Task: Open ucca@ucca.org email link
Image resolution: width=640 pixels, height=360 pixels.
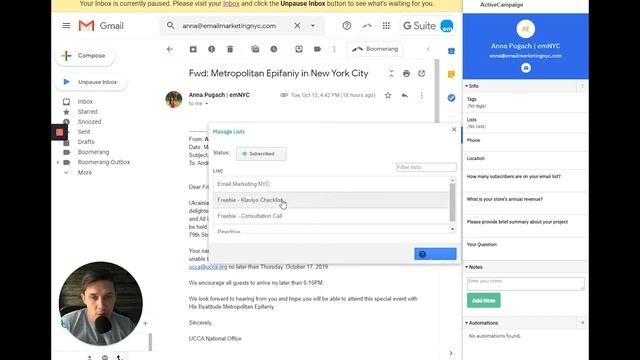Action: click(x=208, y=267)
